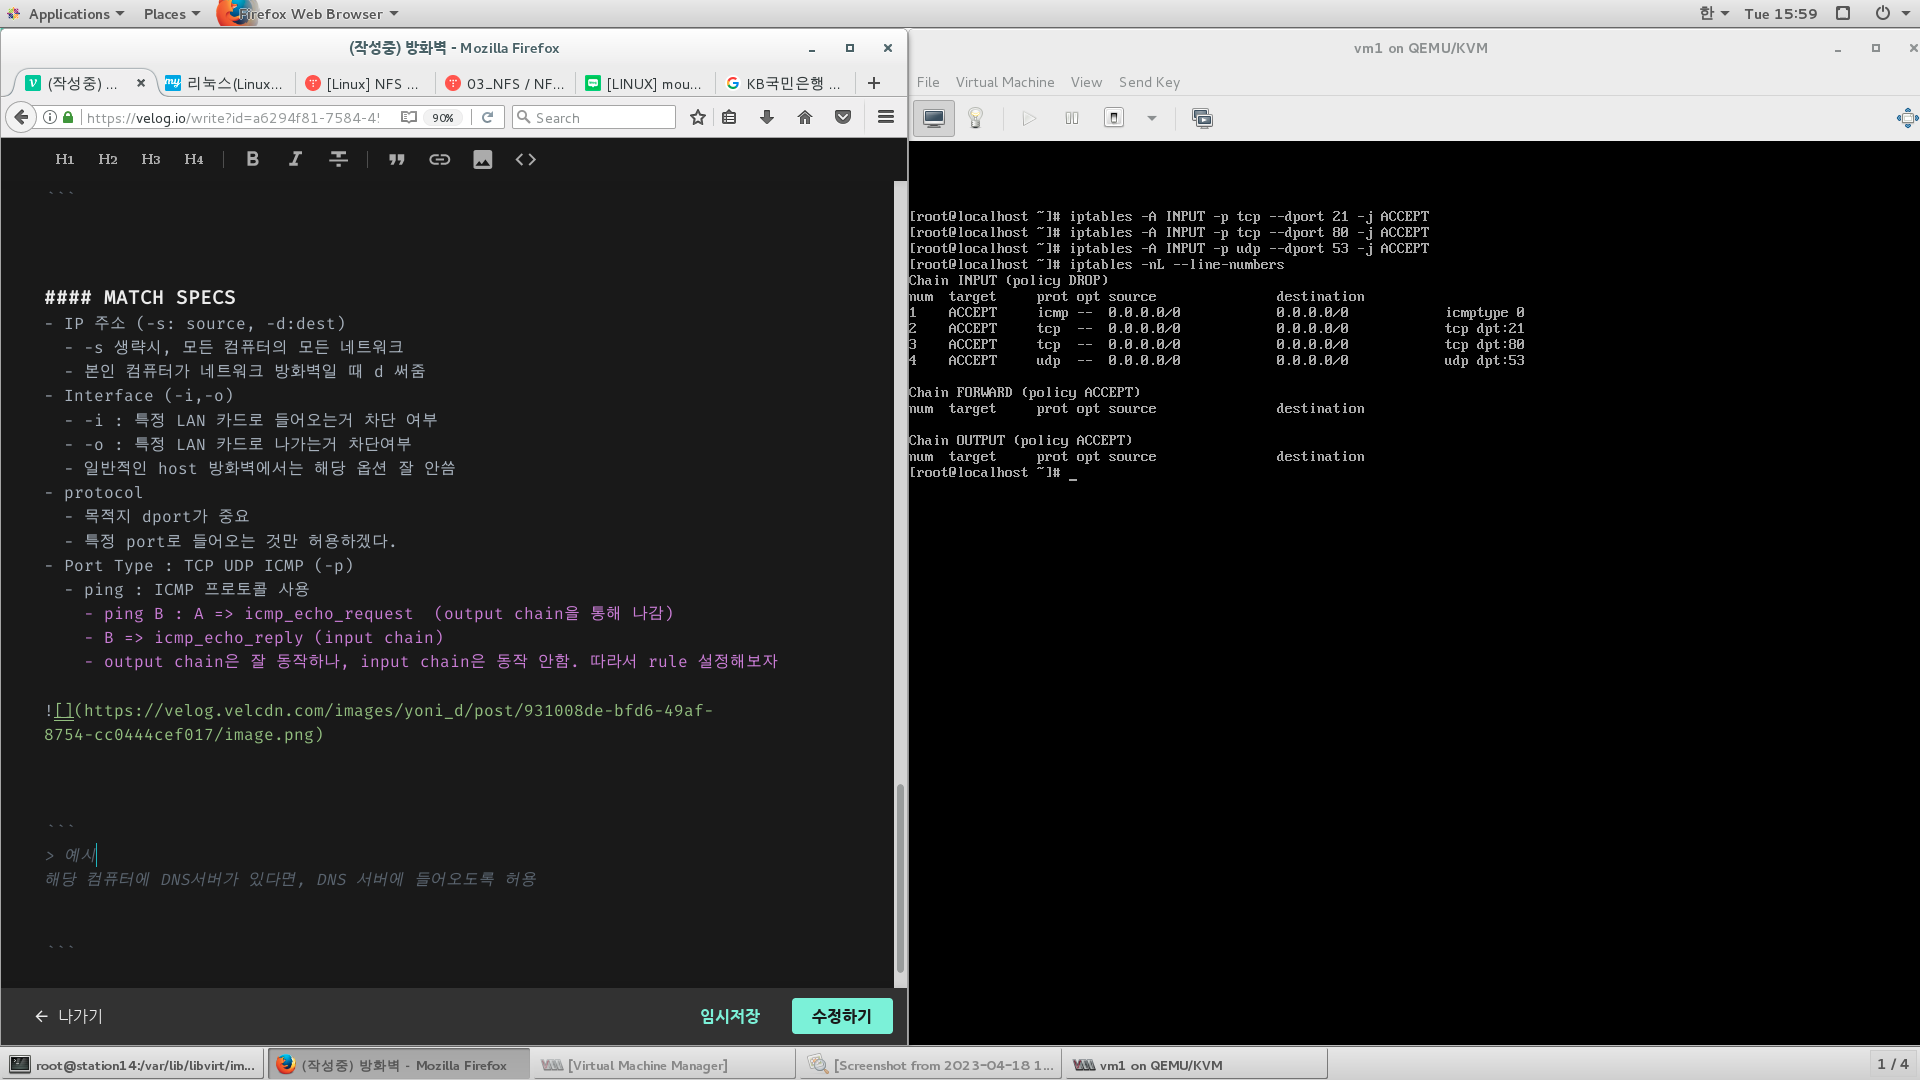Bookmark page with star icon
This screenshot has width=1920, height=1080.
697,118
